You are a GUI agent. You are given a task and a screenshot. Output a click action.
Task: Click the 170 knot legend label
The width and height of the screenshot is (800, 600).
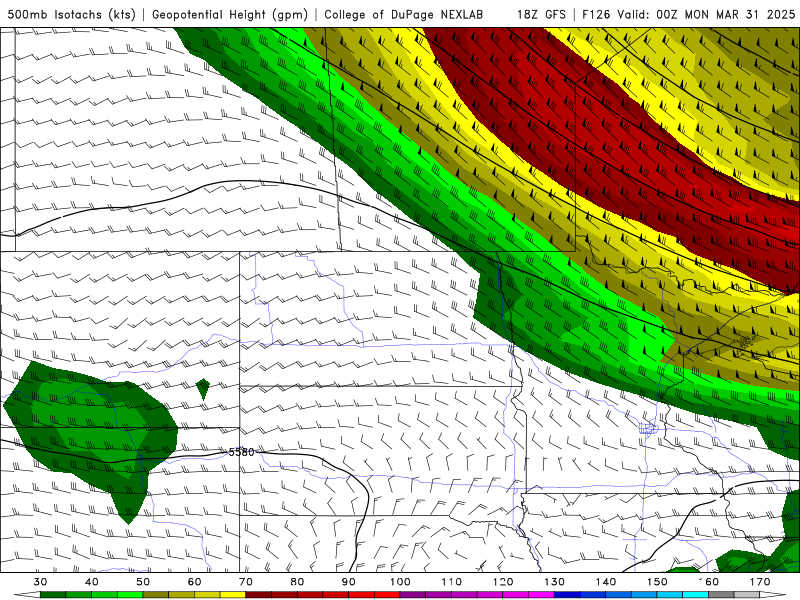(x=760, y=582)
